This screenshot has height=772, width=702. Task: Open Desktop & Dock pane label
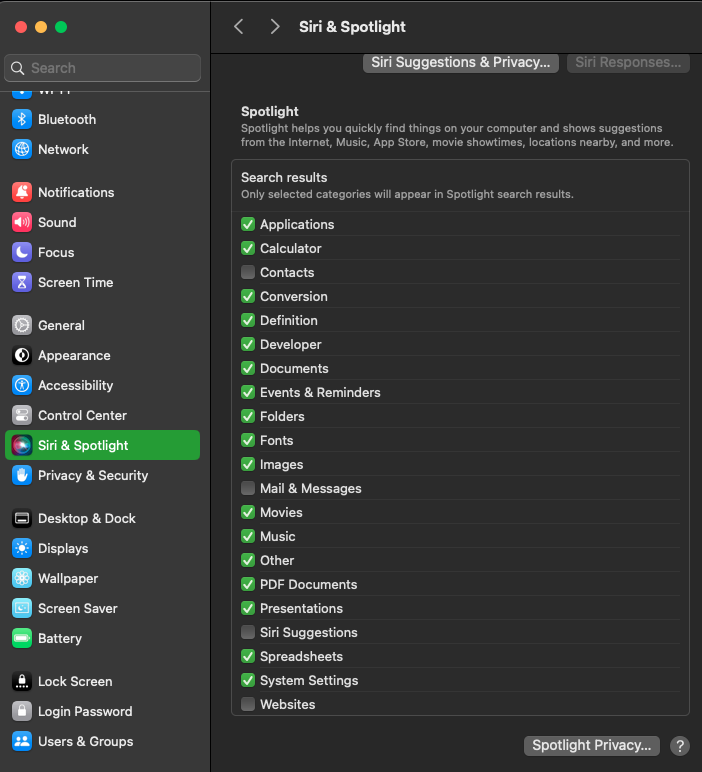click(87, 518)
